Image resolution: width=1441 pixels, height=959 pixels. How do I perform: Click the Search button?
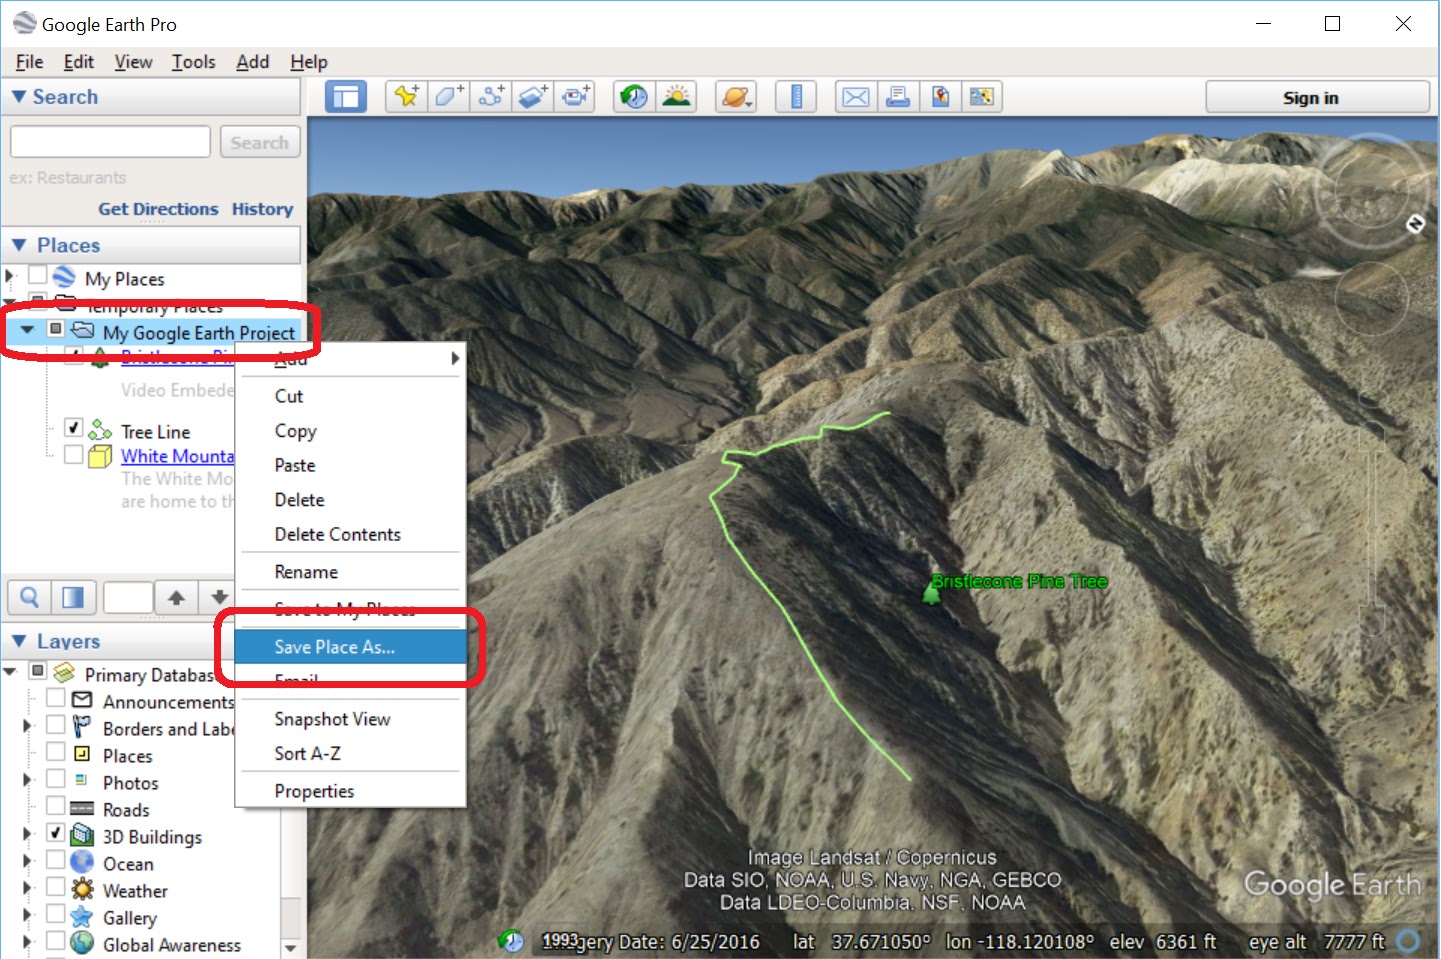point(260,142)
